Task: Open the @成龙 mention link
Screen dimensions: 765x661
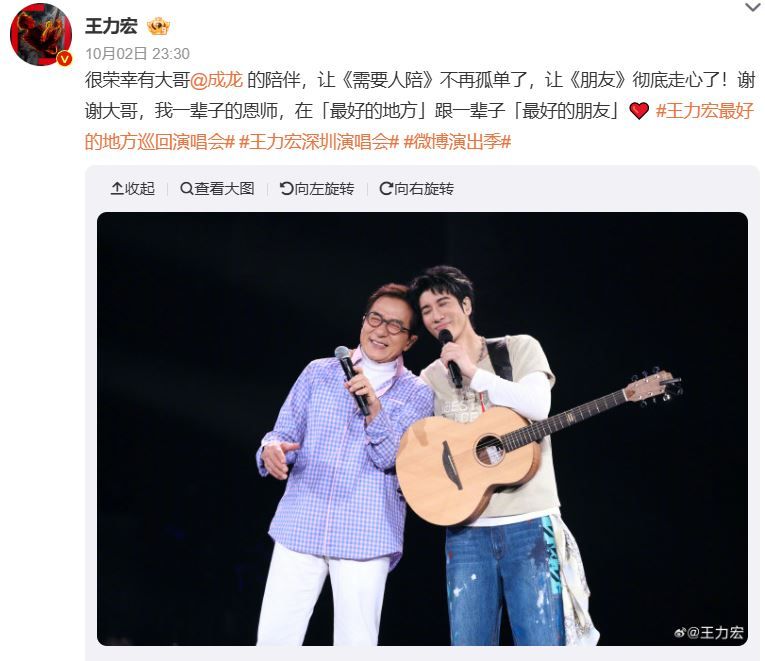Action: [216, 80]
